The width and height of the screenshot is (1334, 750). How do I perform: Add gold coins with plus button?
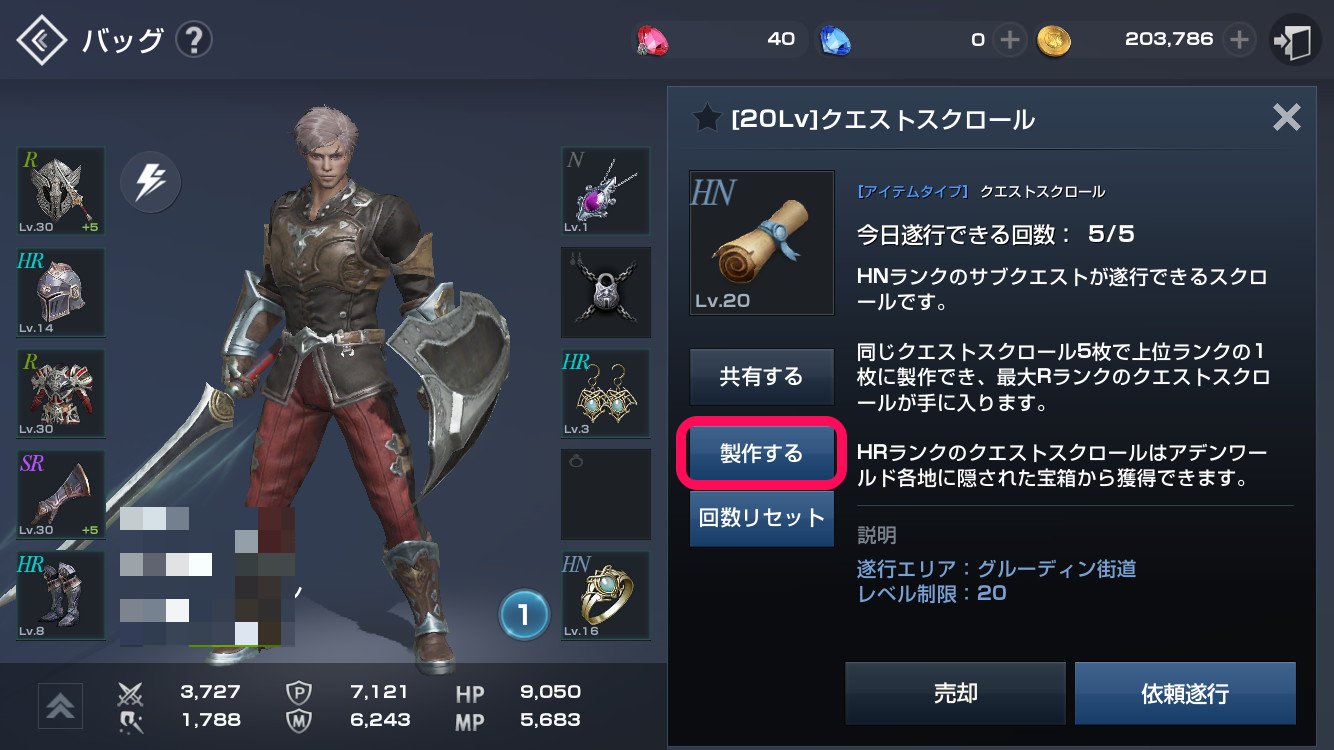1239,40
